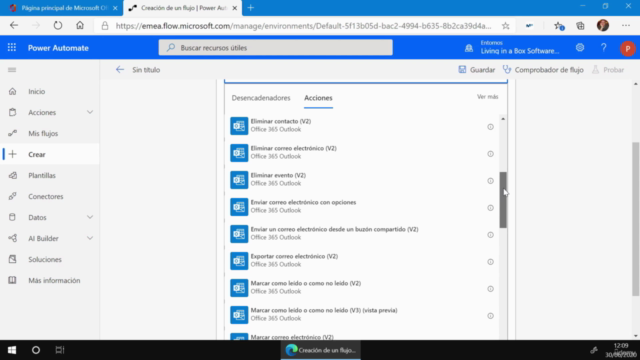Click the browser refresh icon
Screen dimensions: 640x360
tap(58, 25)
